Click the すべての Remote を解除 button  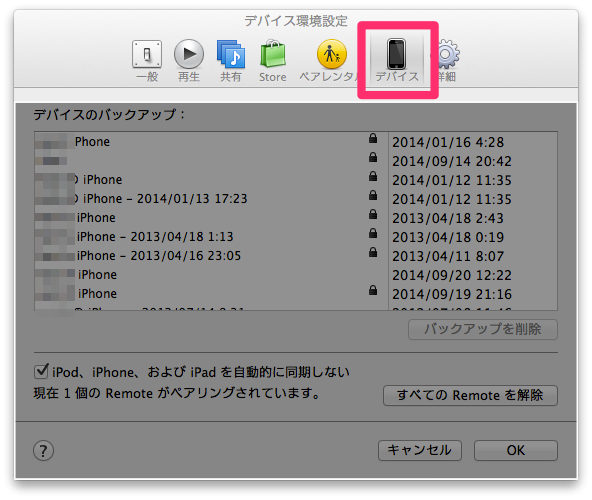tap(470, 395)
